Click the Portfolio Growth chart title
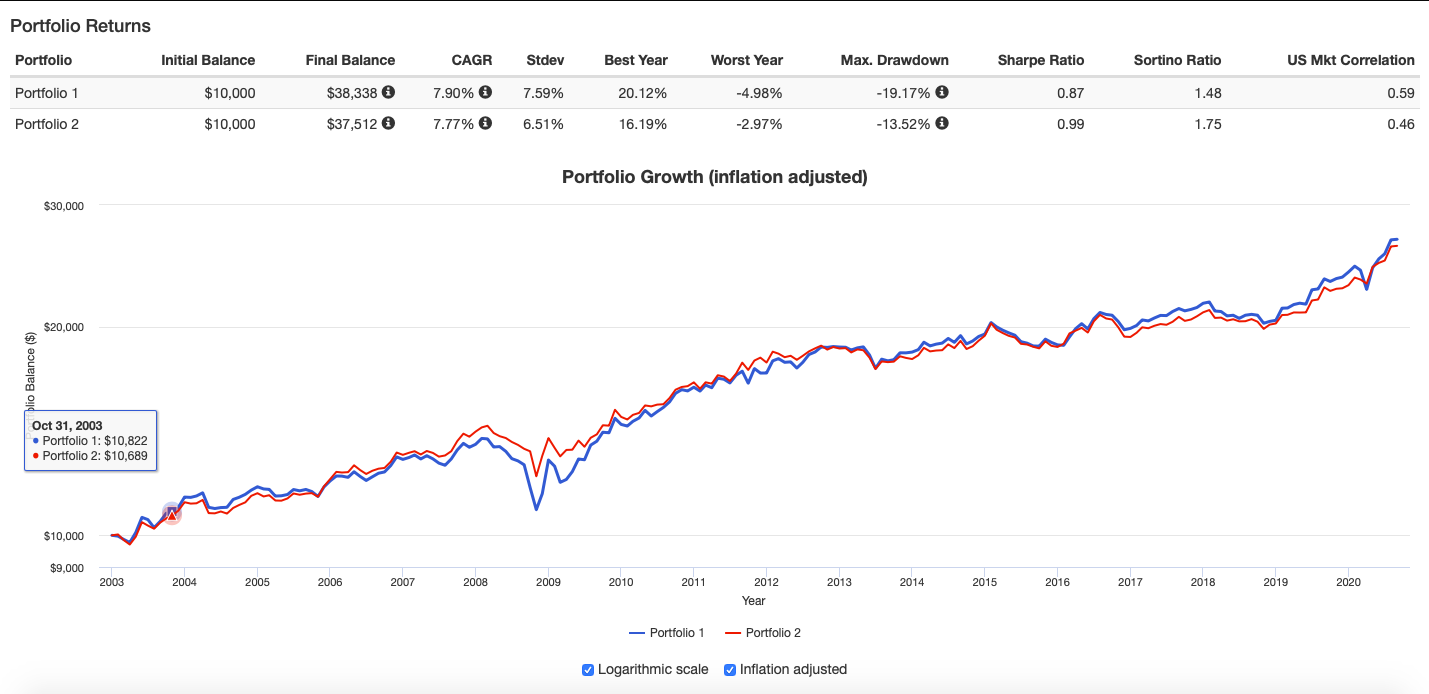Screen dimensions: 1429x694 click(x=714, y=177)
